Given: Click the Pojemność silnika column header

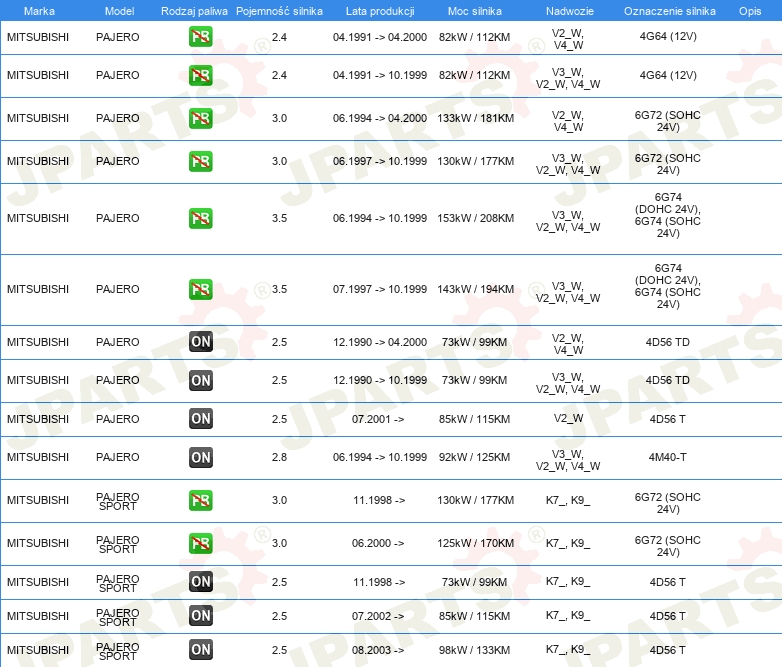Looking at the screenshot, I should point(279,11).
